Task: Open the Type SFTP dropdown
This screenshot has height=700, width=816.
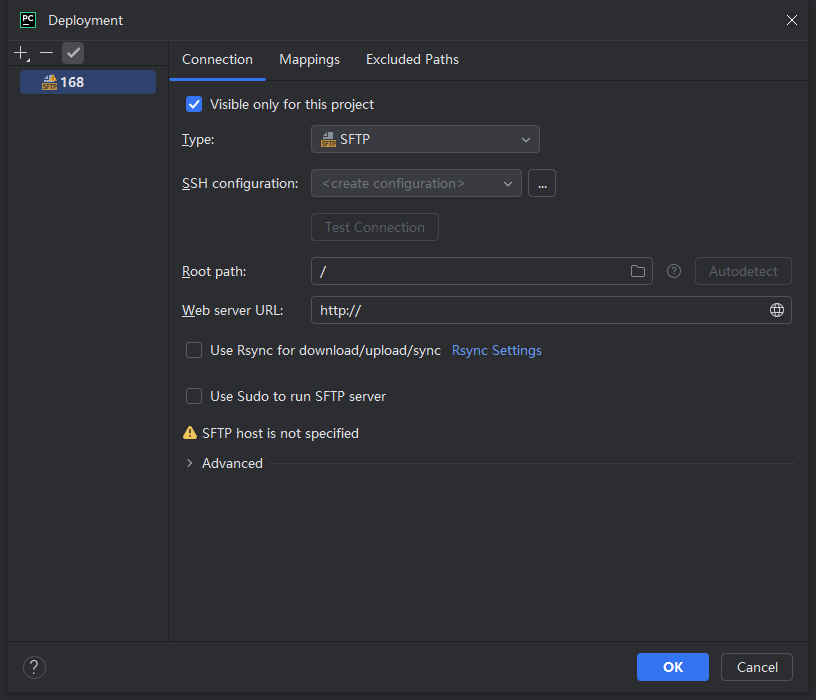Action: click(x=425, y=139)
